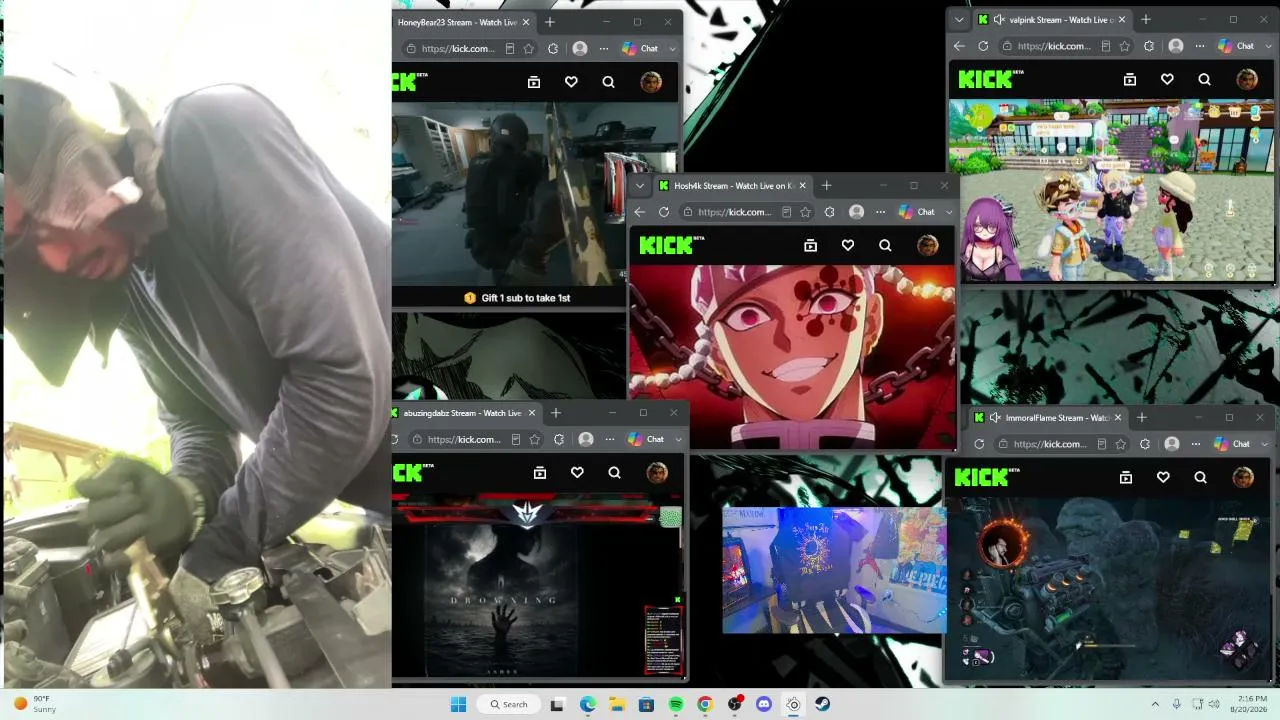Open Following heart in valpink window's Kick header
Screen dimensions: 1280x720
pyautogui.click(x=1167, y=79)
